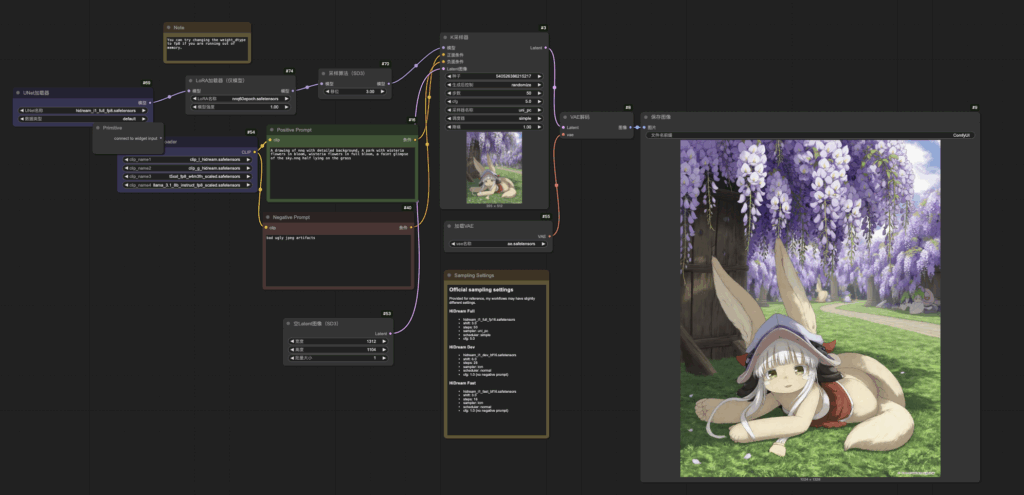Open the 采样器名称 uni_pc combo
Viewport: 1024px width, 495px height.
click(x=494, y=110)
